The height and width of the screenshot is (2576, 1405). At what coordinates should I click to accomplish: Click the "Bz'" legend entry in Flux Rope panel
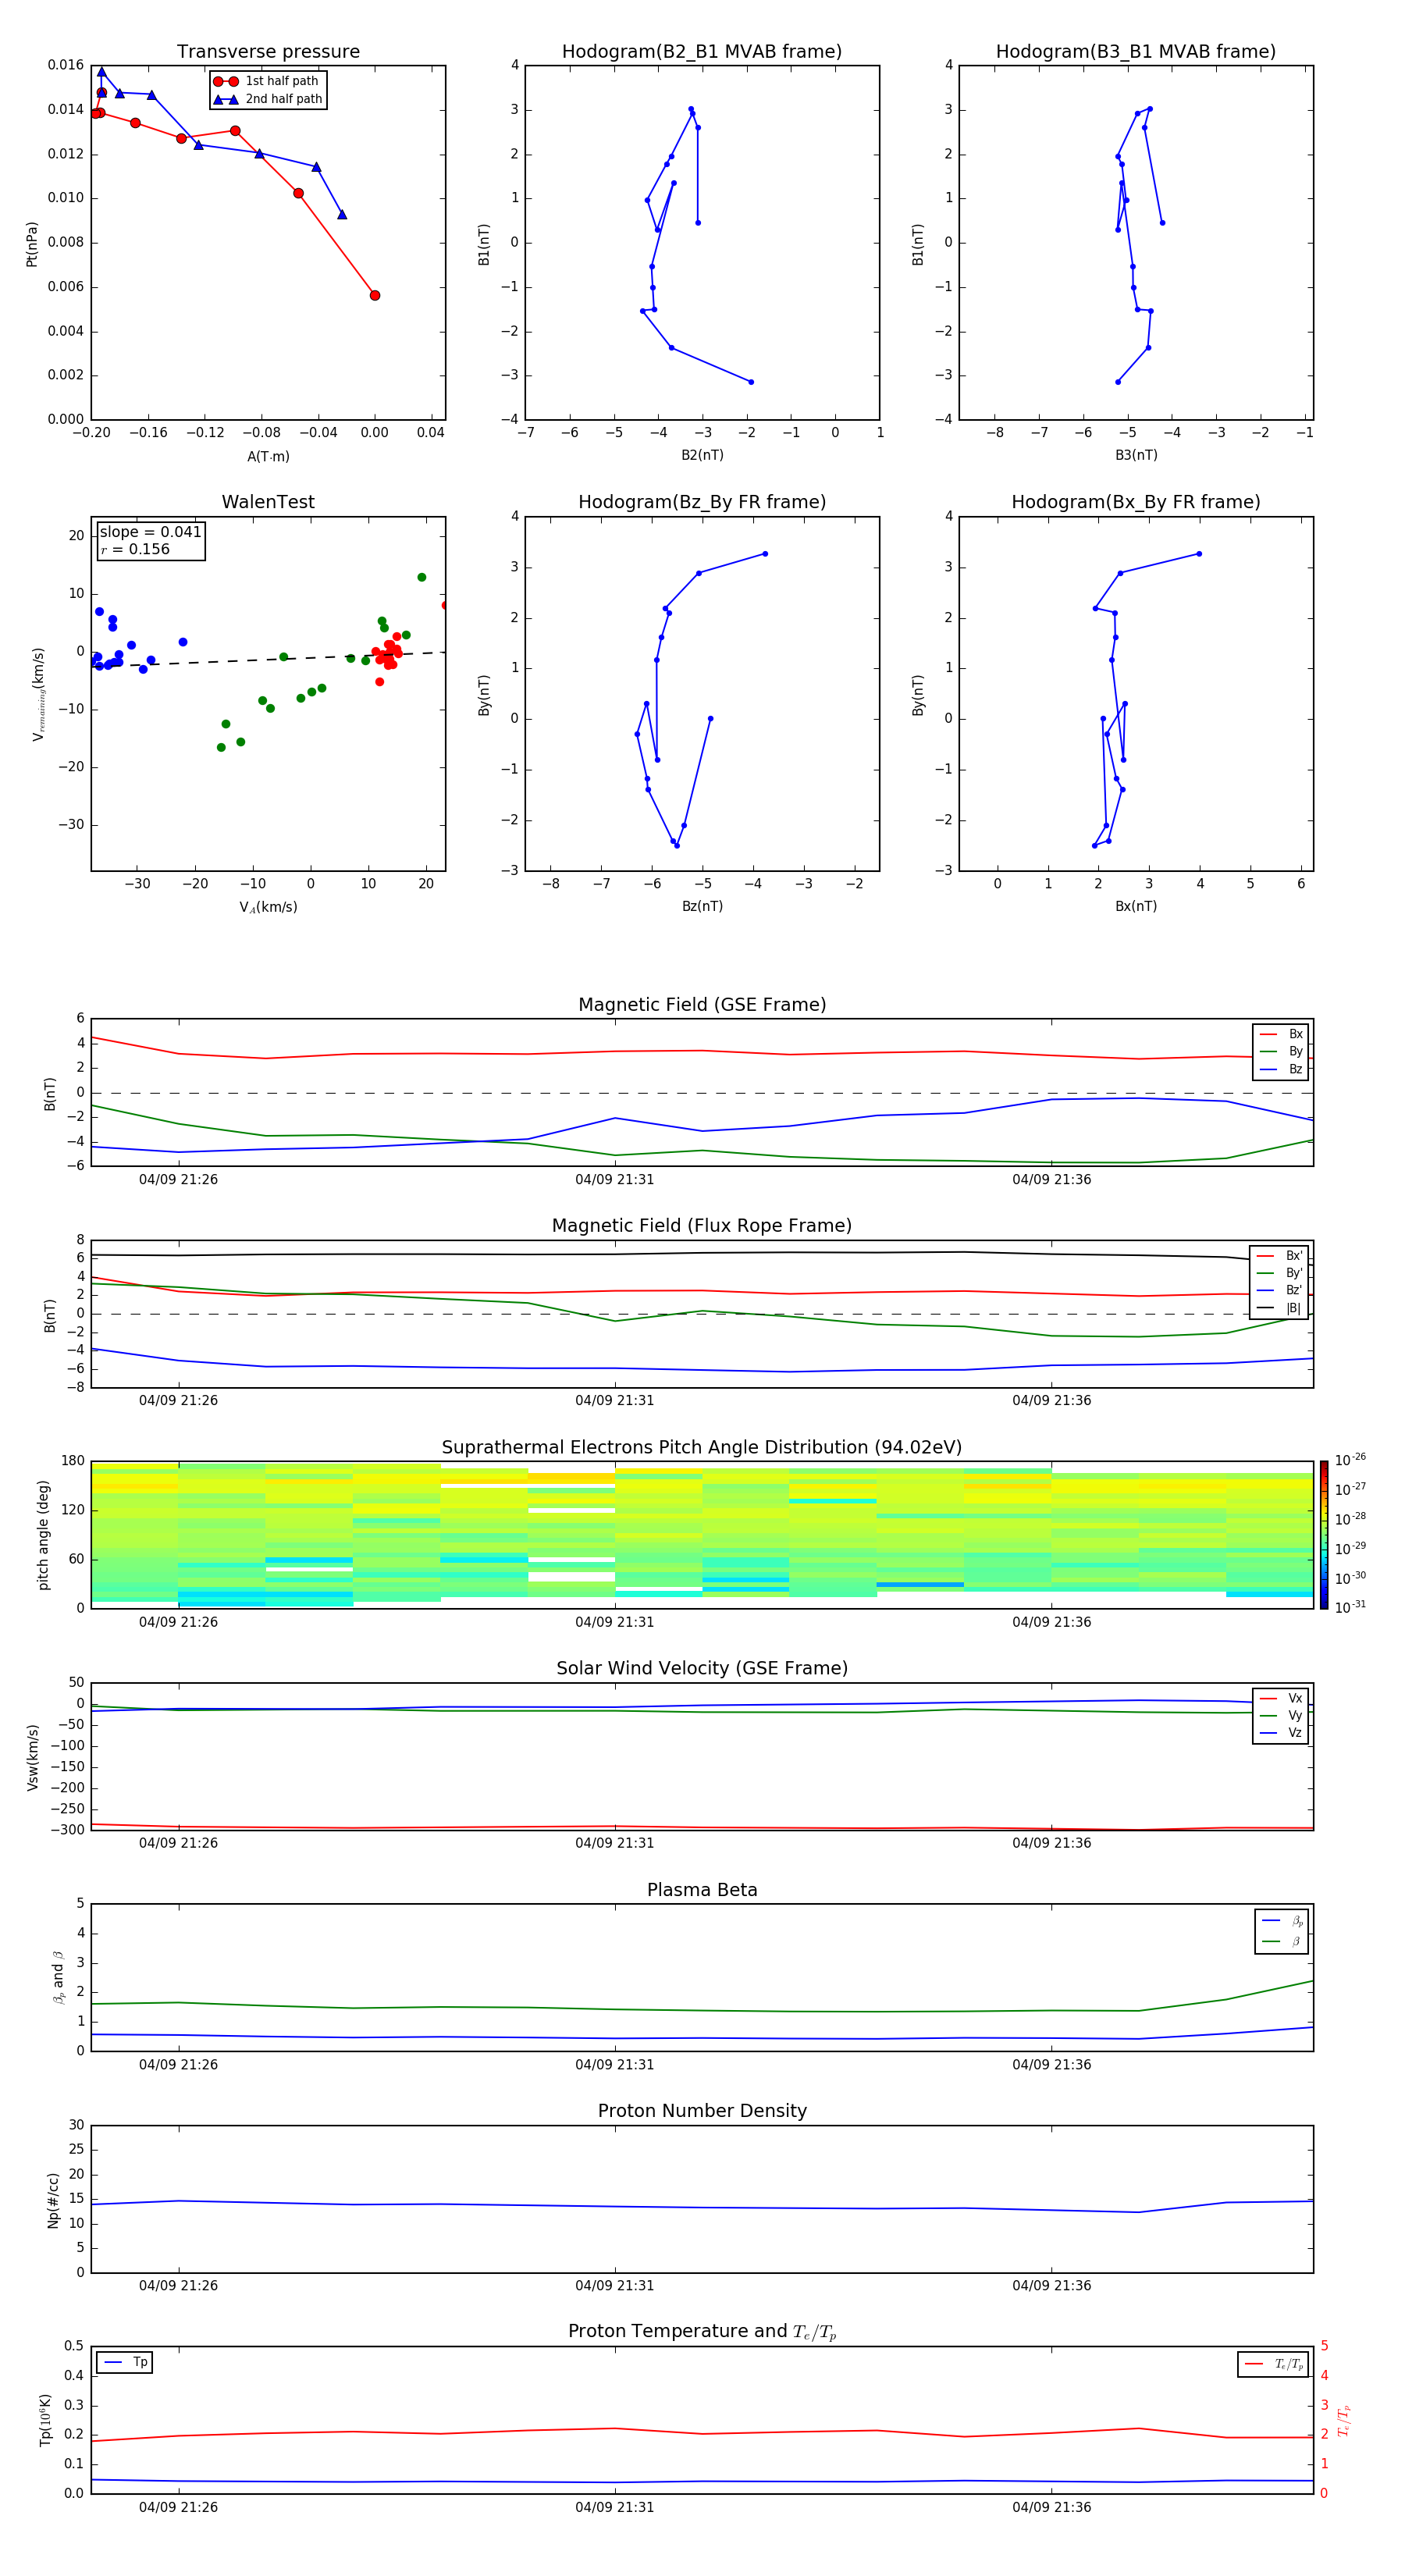click(1280, 1290)
